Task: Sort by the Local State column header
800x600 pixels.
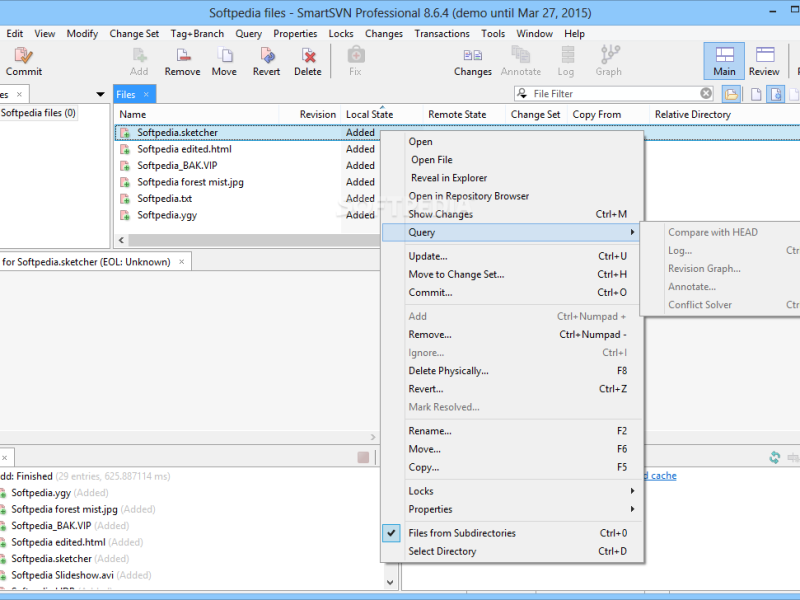Action: 382,115
